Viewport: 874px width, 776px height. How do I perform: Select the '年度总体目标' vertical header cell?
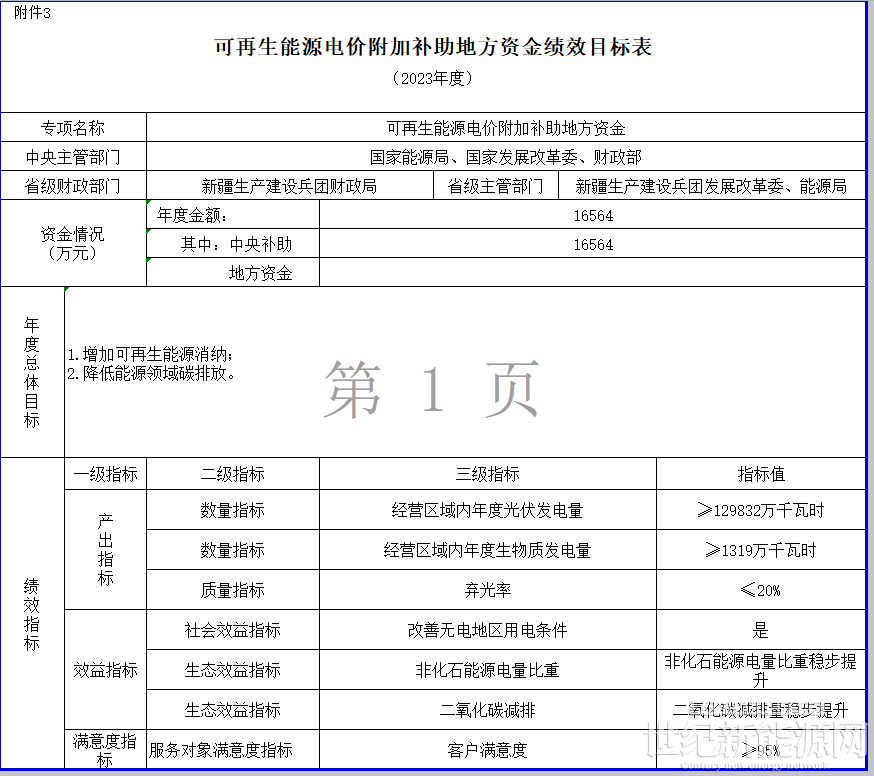pyautogui.click(x=32, y=372)
